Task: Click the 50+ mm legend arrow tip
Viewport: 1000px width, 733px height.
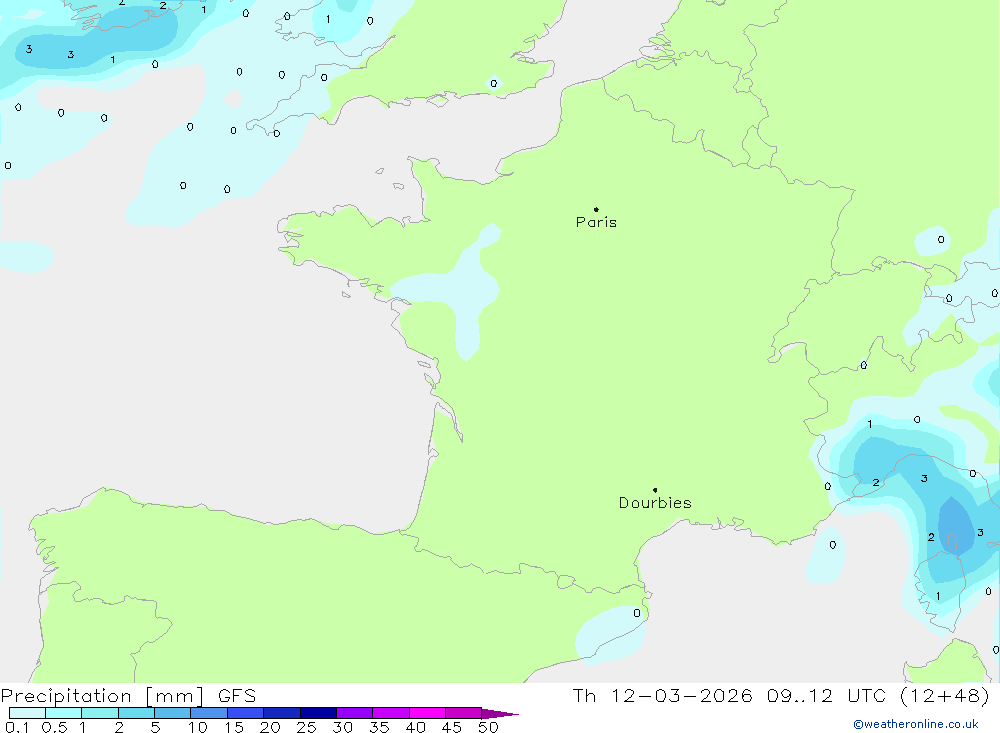Action: point(501,714)
